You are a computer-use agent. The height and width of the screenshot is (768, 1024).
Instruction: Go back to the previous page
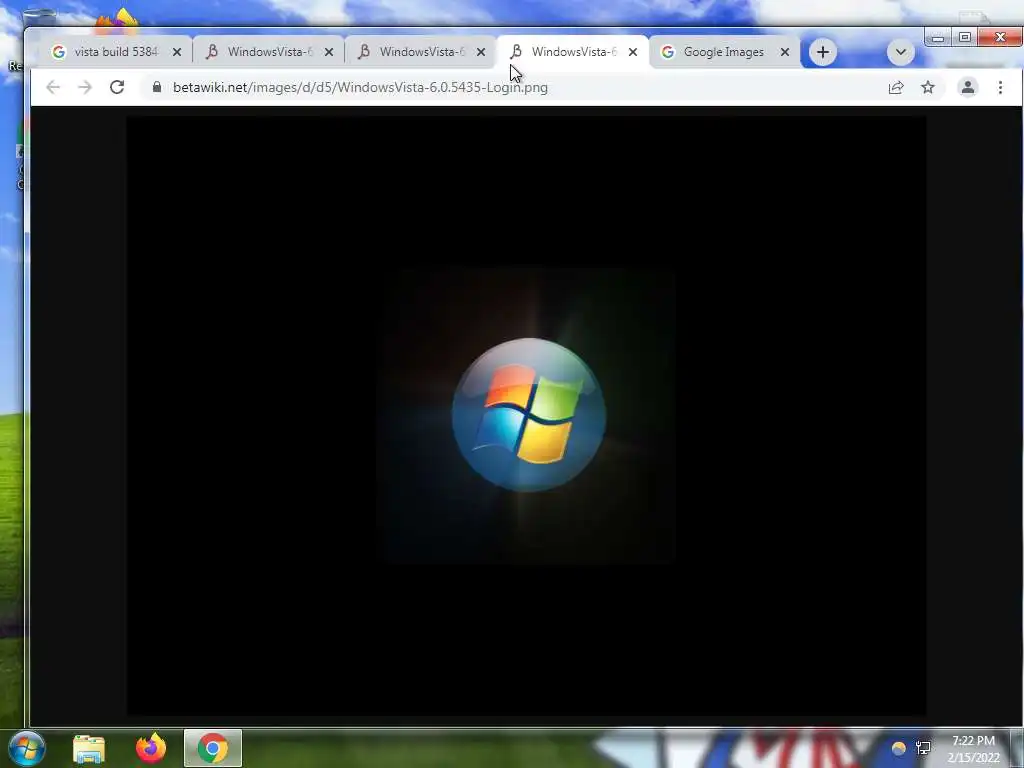pos(53,87)
